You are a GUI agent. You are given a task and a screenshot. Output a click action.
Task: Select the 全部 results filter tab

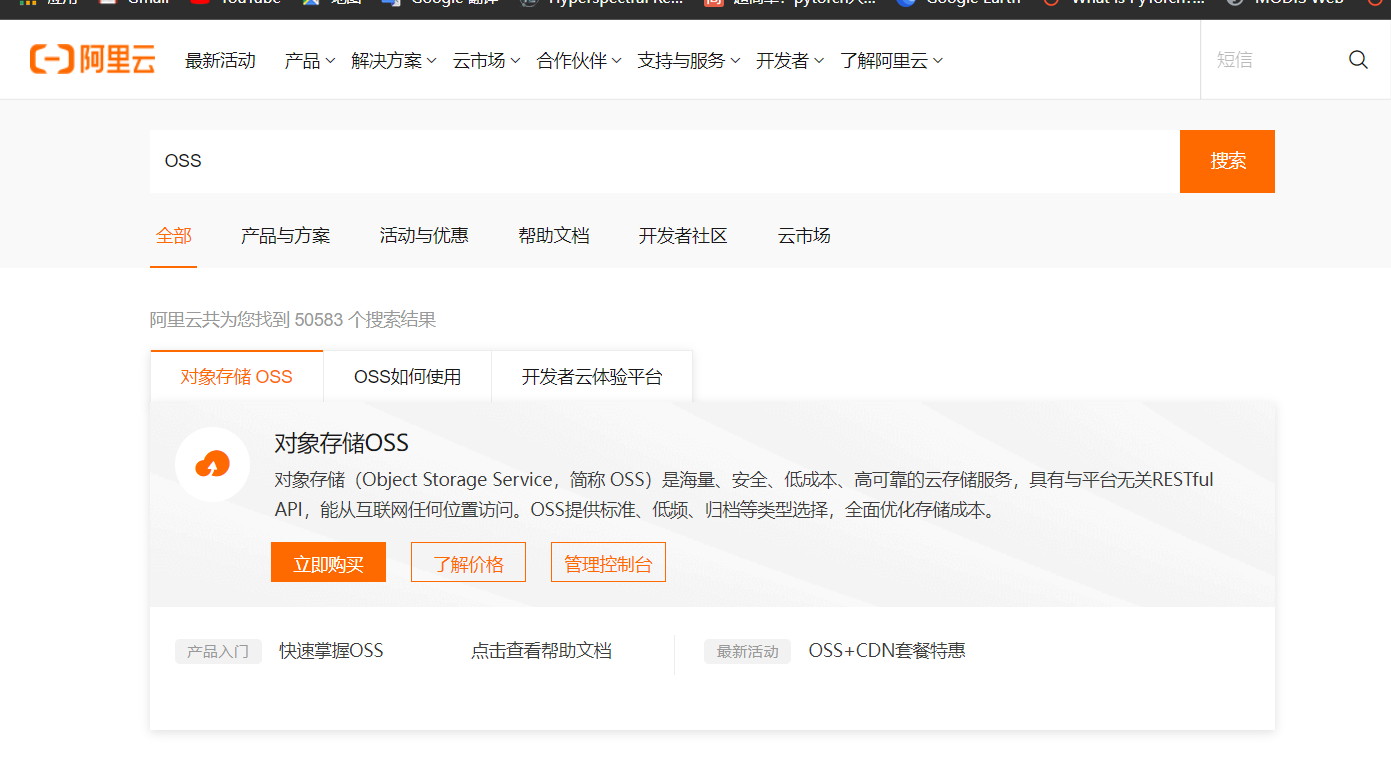tap(173, 236)
